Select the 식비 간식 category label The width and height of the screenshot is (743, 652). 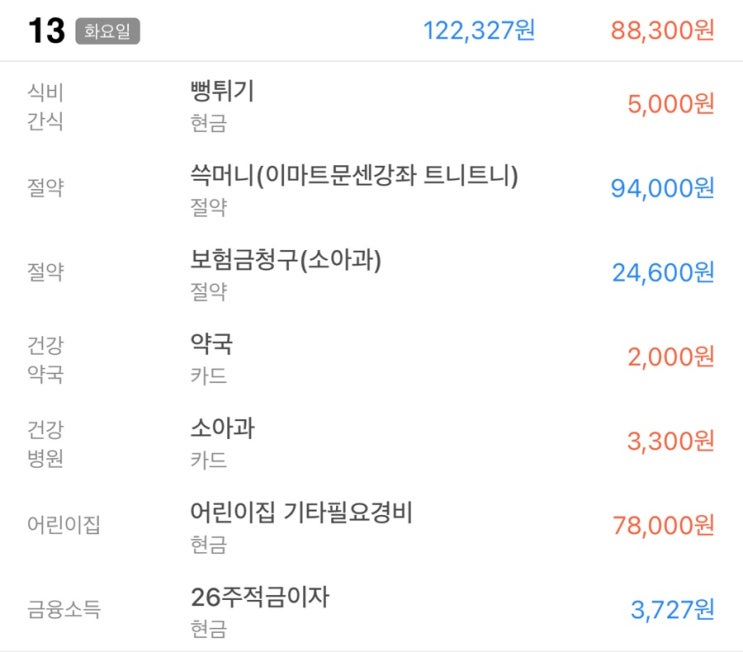(46, 105)
